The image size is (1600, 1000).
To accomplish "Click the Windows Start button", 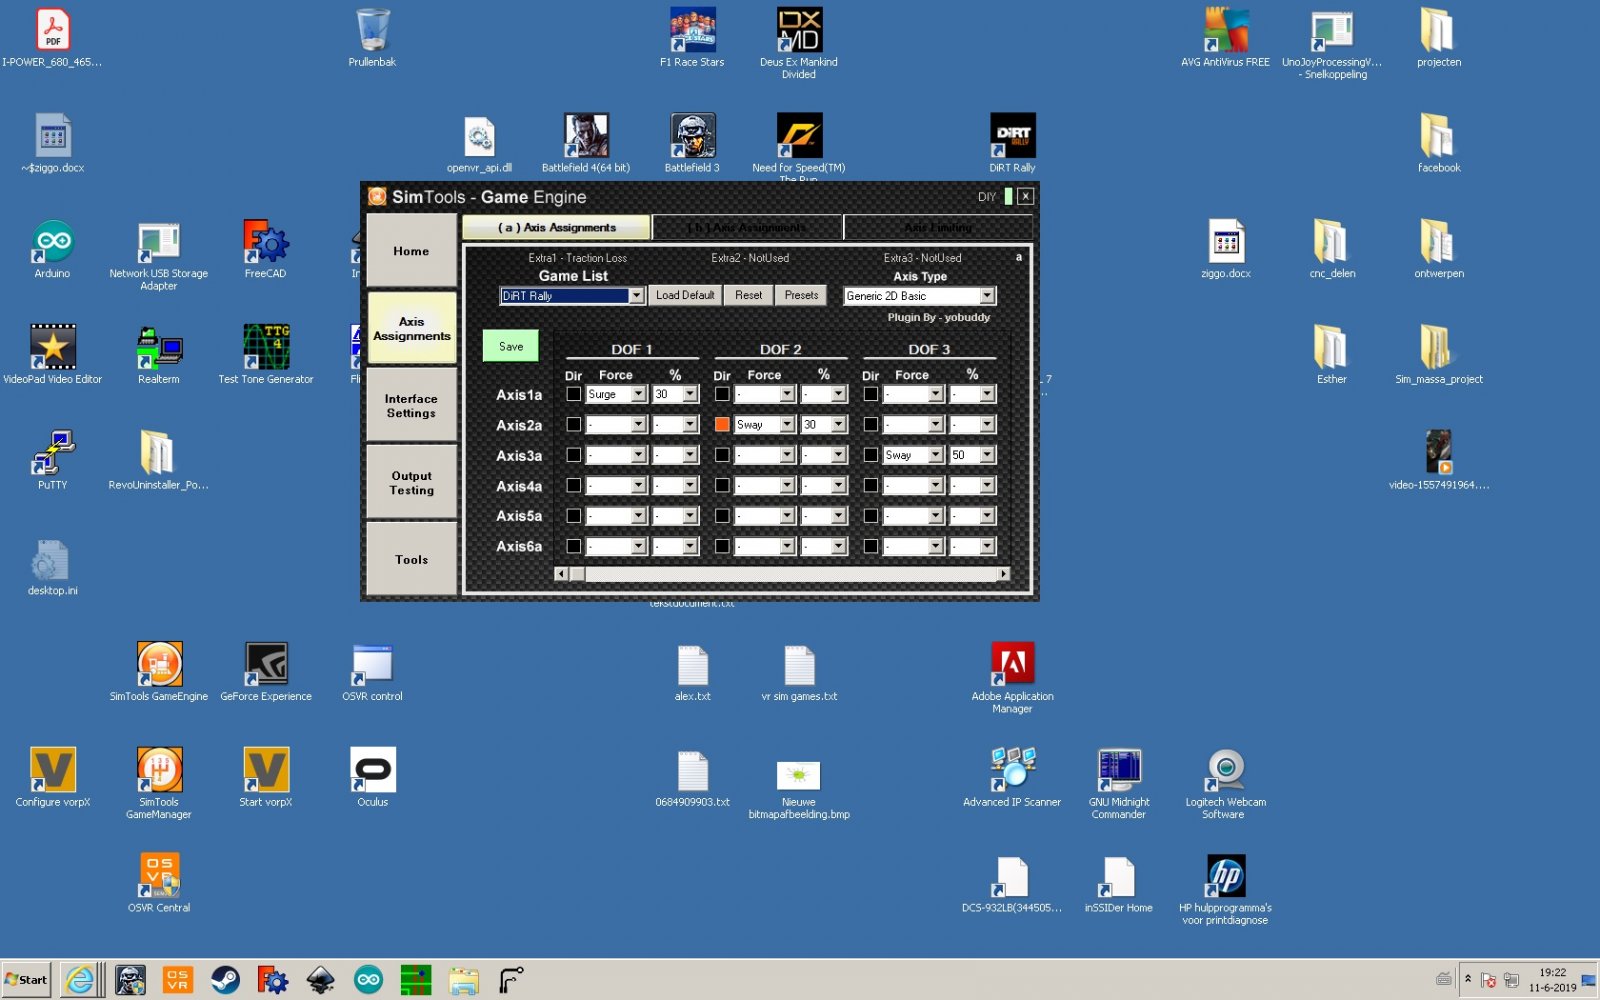I will [27, 980].
